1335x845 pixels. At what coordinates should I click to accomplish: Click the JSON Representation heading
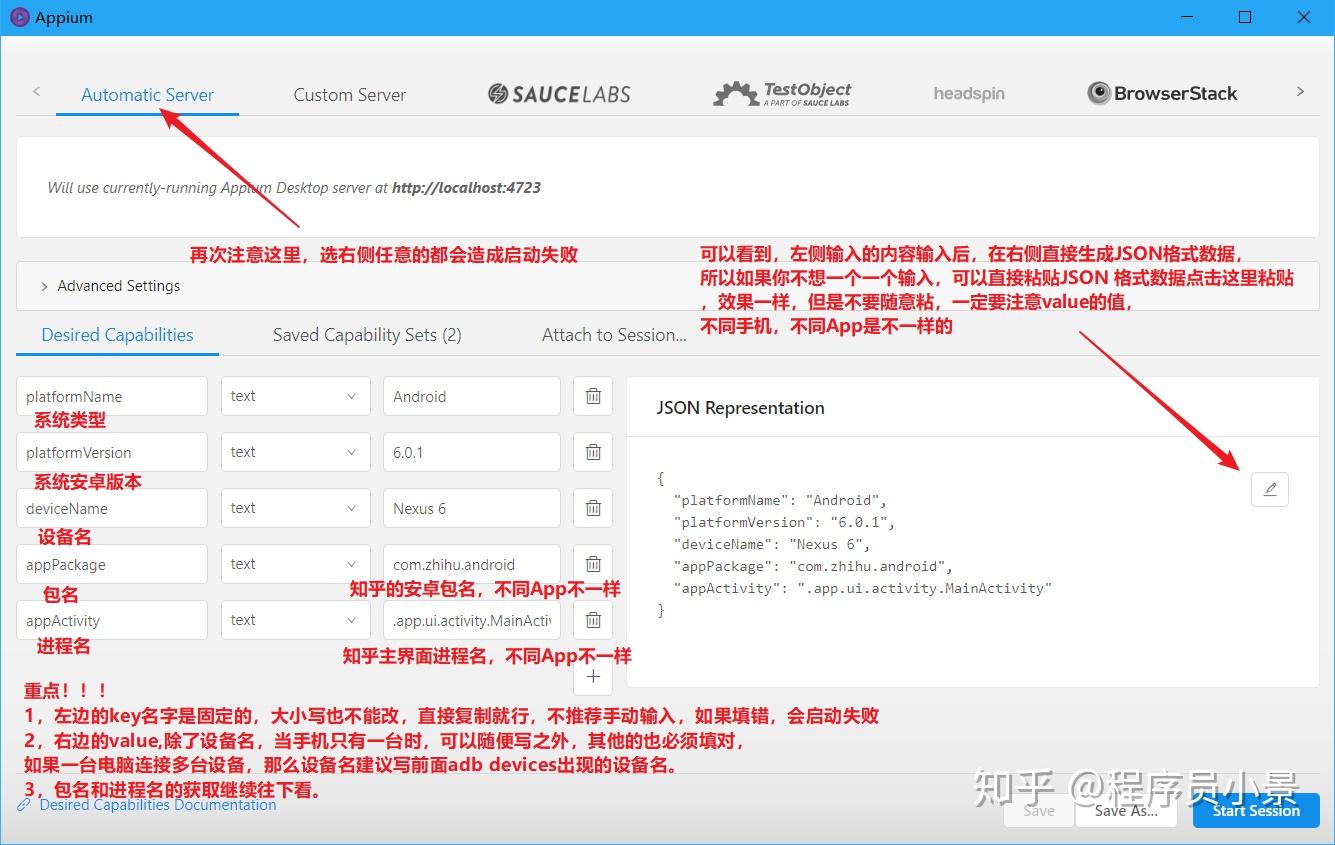(741, 408)
